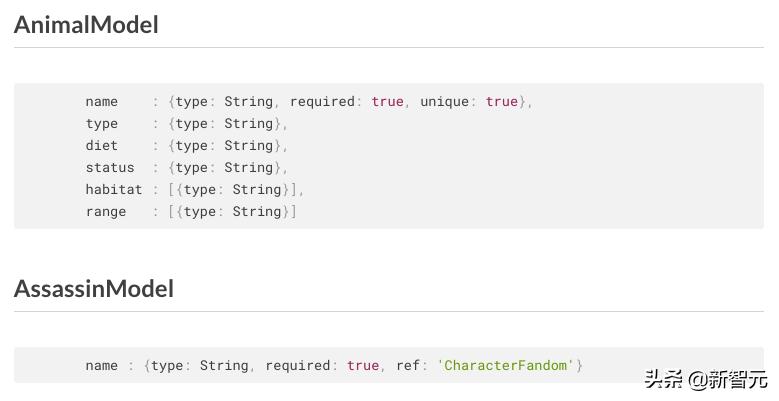Click 'String' in the habitat array row

[257, 190]
